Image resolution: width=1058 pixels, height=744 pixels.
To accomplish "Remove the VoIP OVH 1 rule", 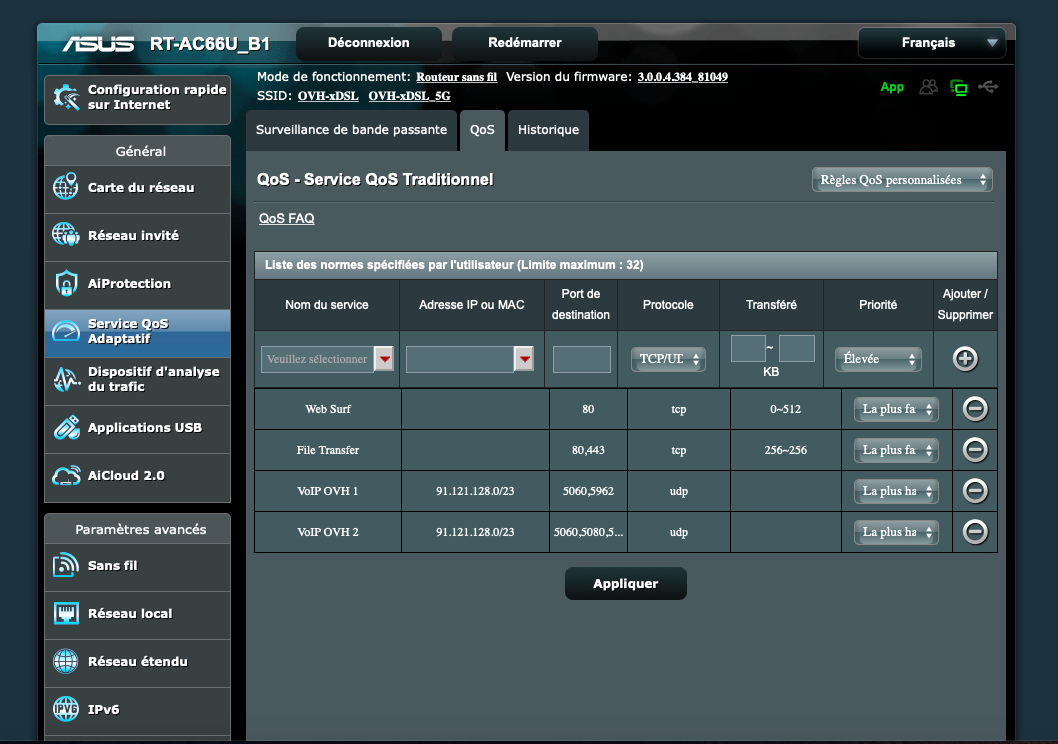I will pos(975,491).
